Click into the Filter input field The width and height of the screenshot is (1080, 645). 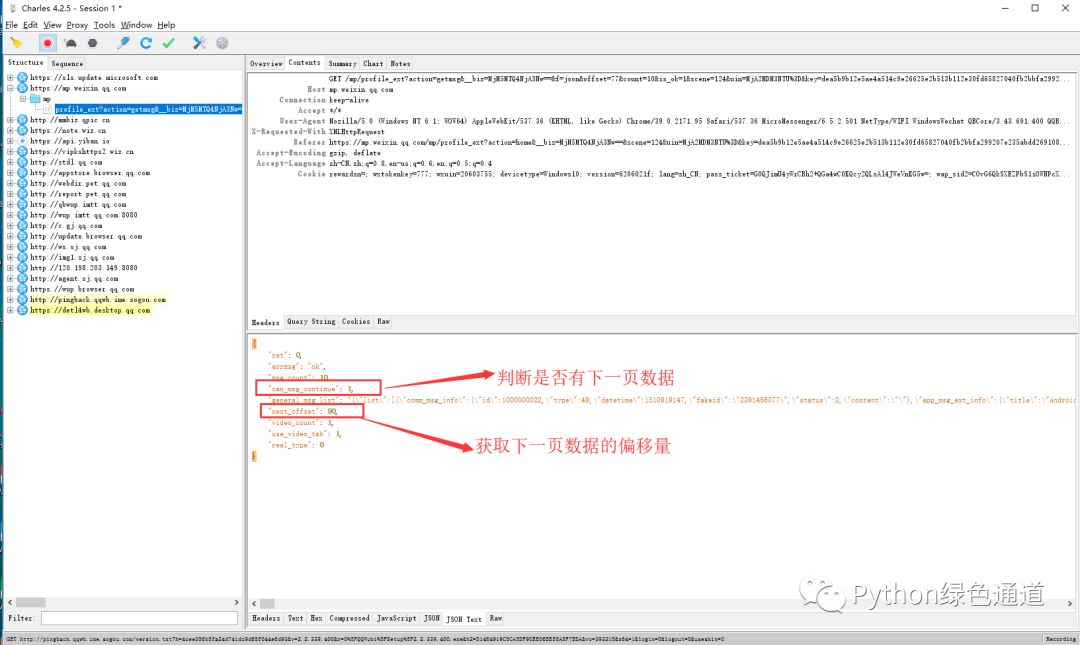point(139,618)
